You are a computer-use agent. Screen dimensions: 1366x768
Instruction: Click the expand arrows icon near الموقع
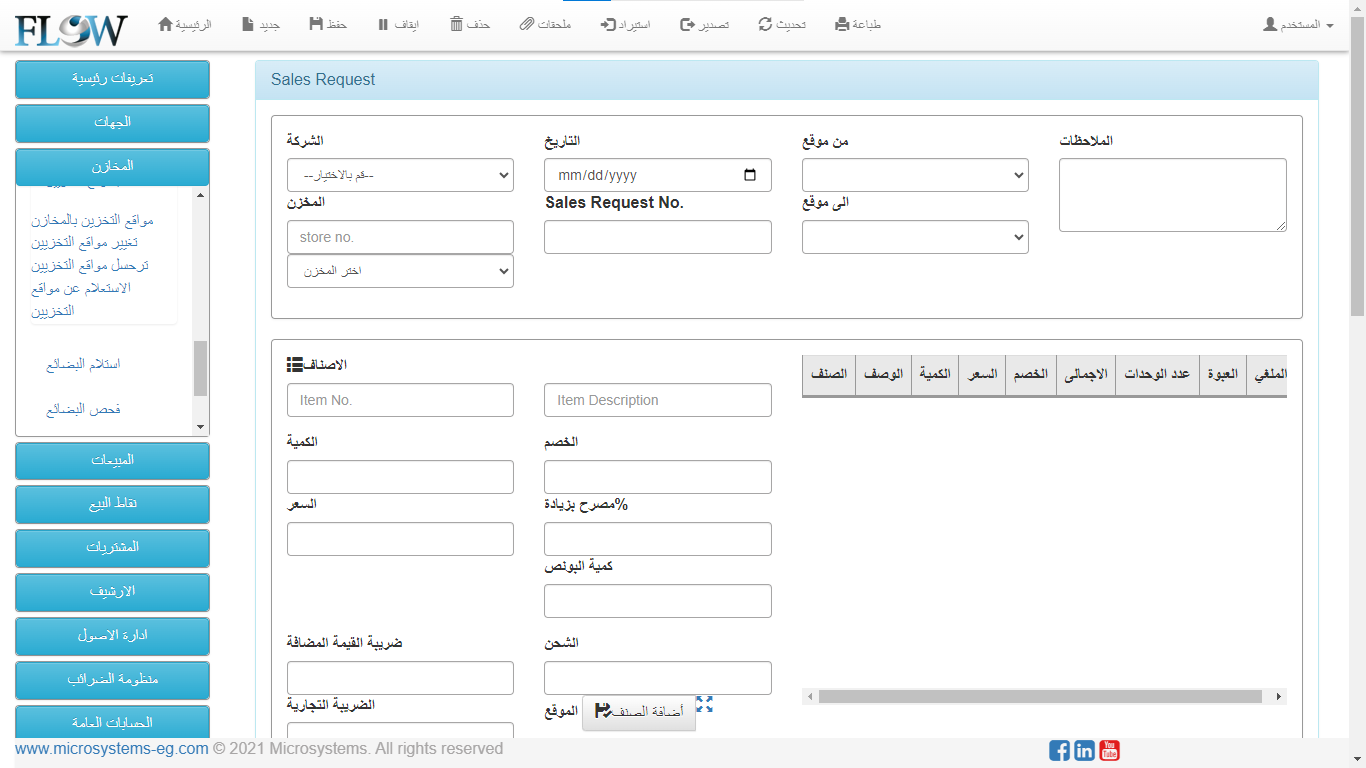[x=704, y=704]
